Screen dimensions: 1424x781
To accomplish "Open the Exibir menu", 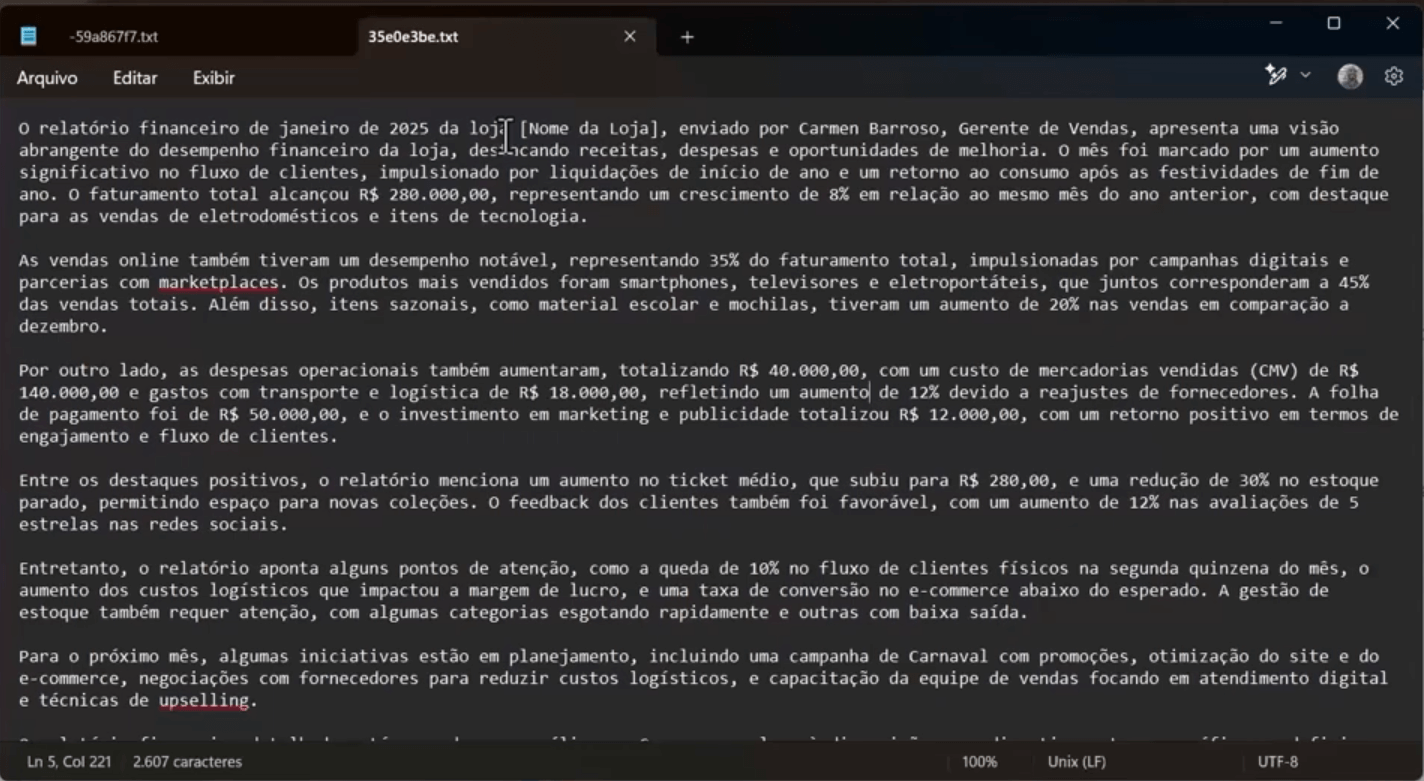I will coord(214,78).
